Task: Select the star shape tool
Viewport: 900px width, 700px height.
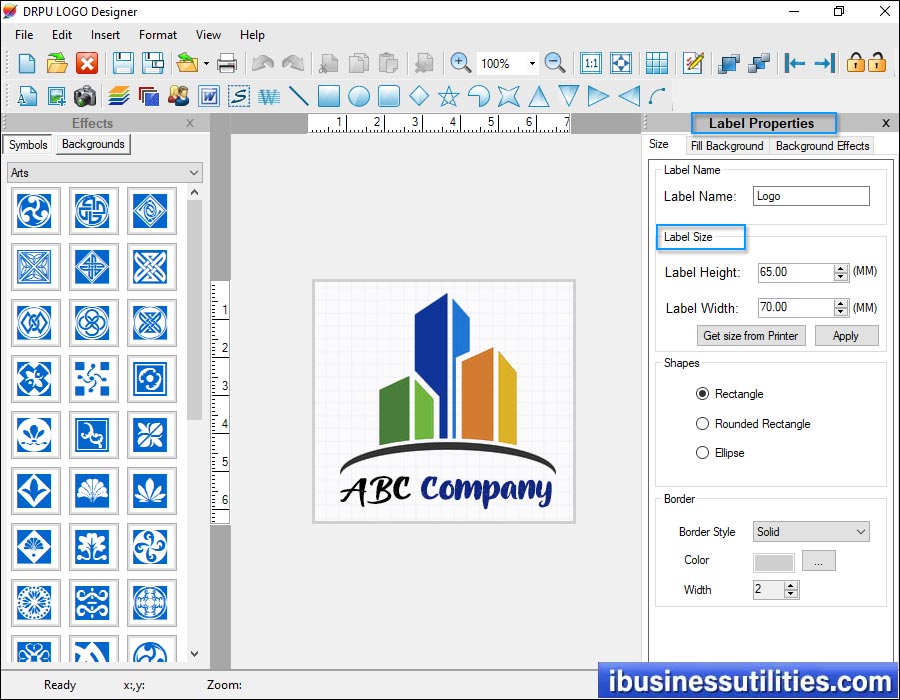Action: coord(448,96)
